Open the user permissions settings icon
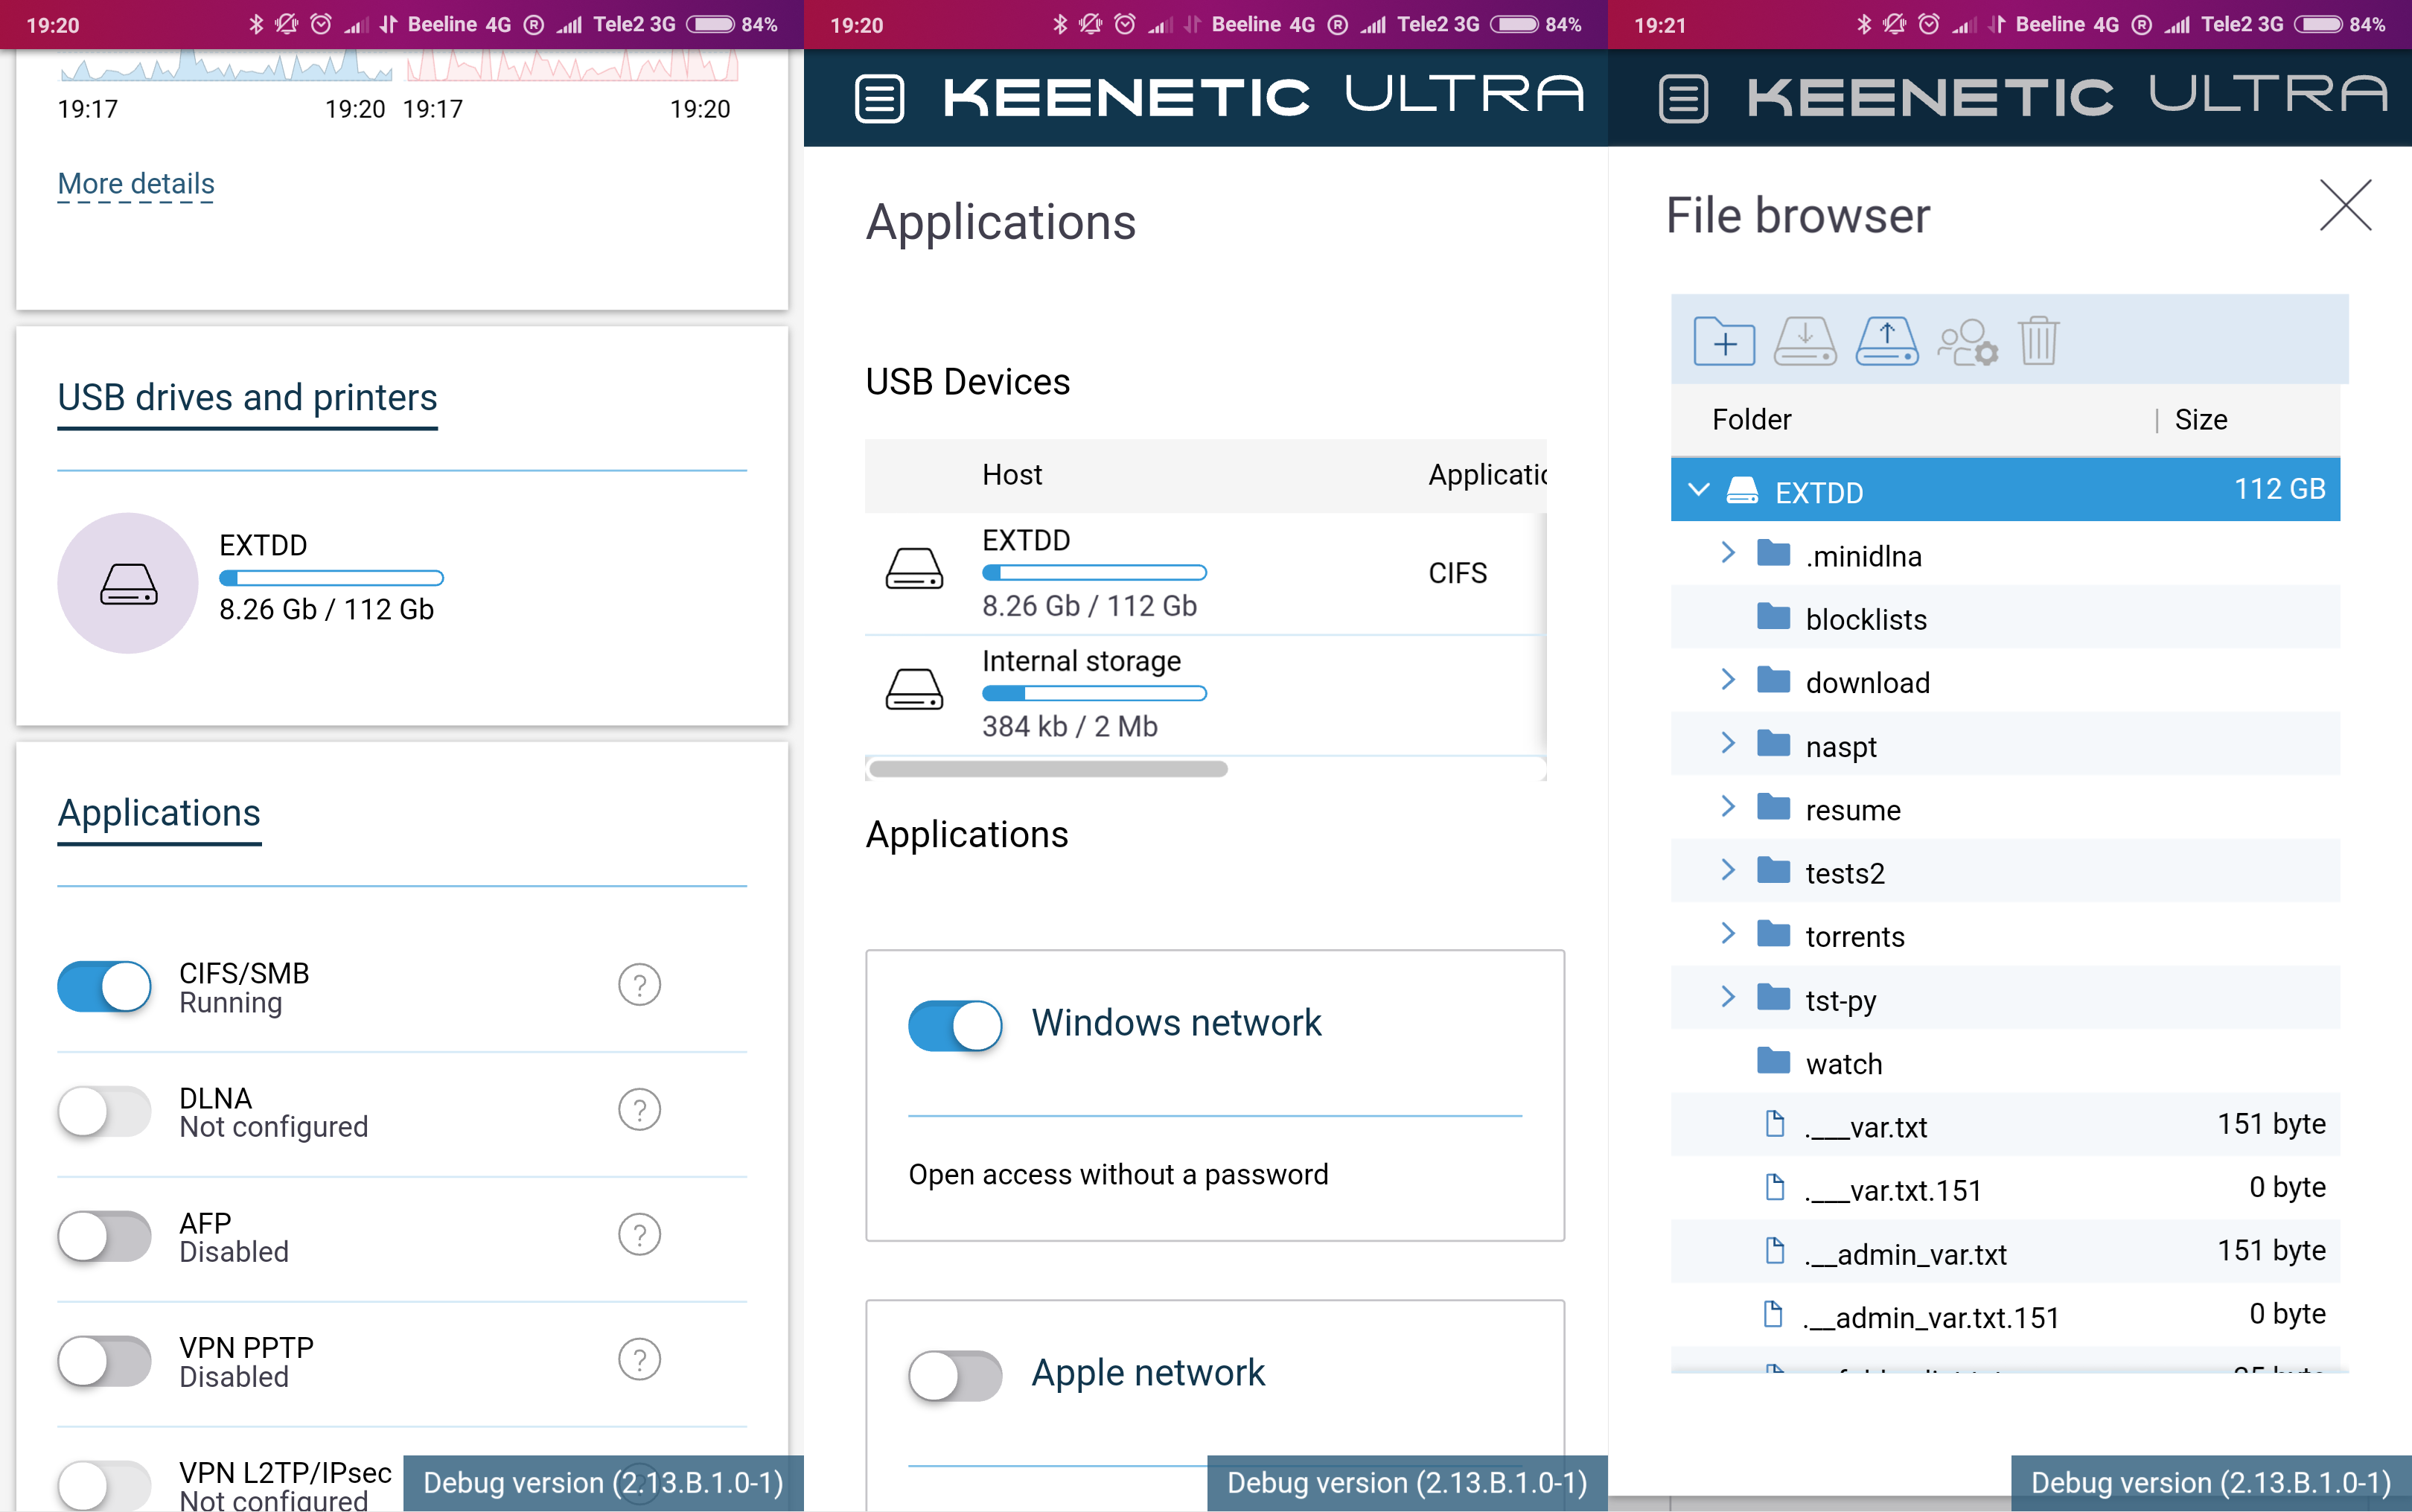Viewport: 2412px width, 1512px height. 1967,342
